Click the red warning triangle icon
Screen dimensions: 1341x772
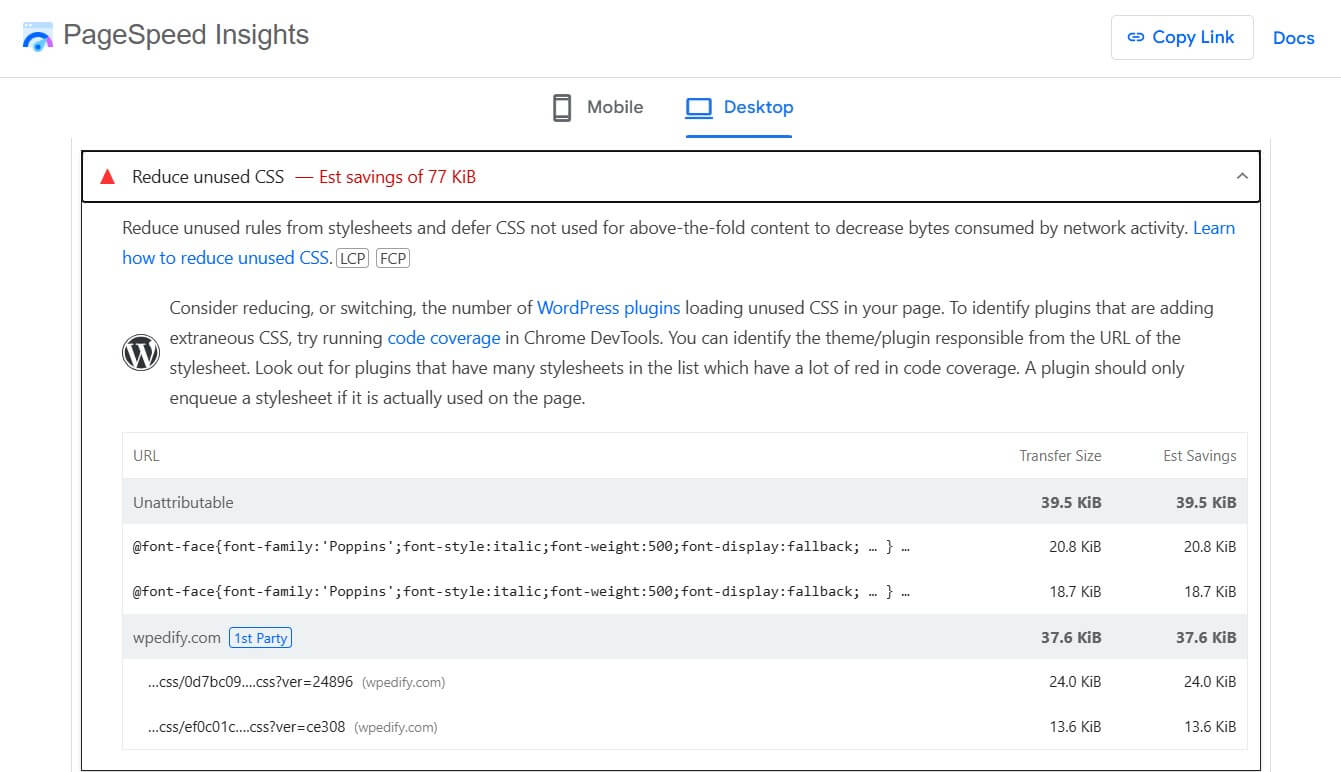click(107, 177)
